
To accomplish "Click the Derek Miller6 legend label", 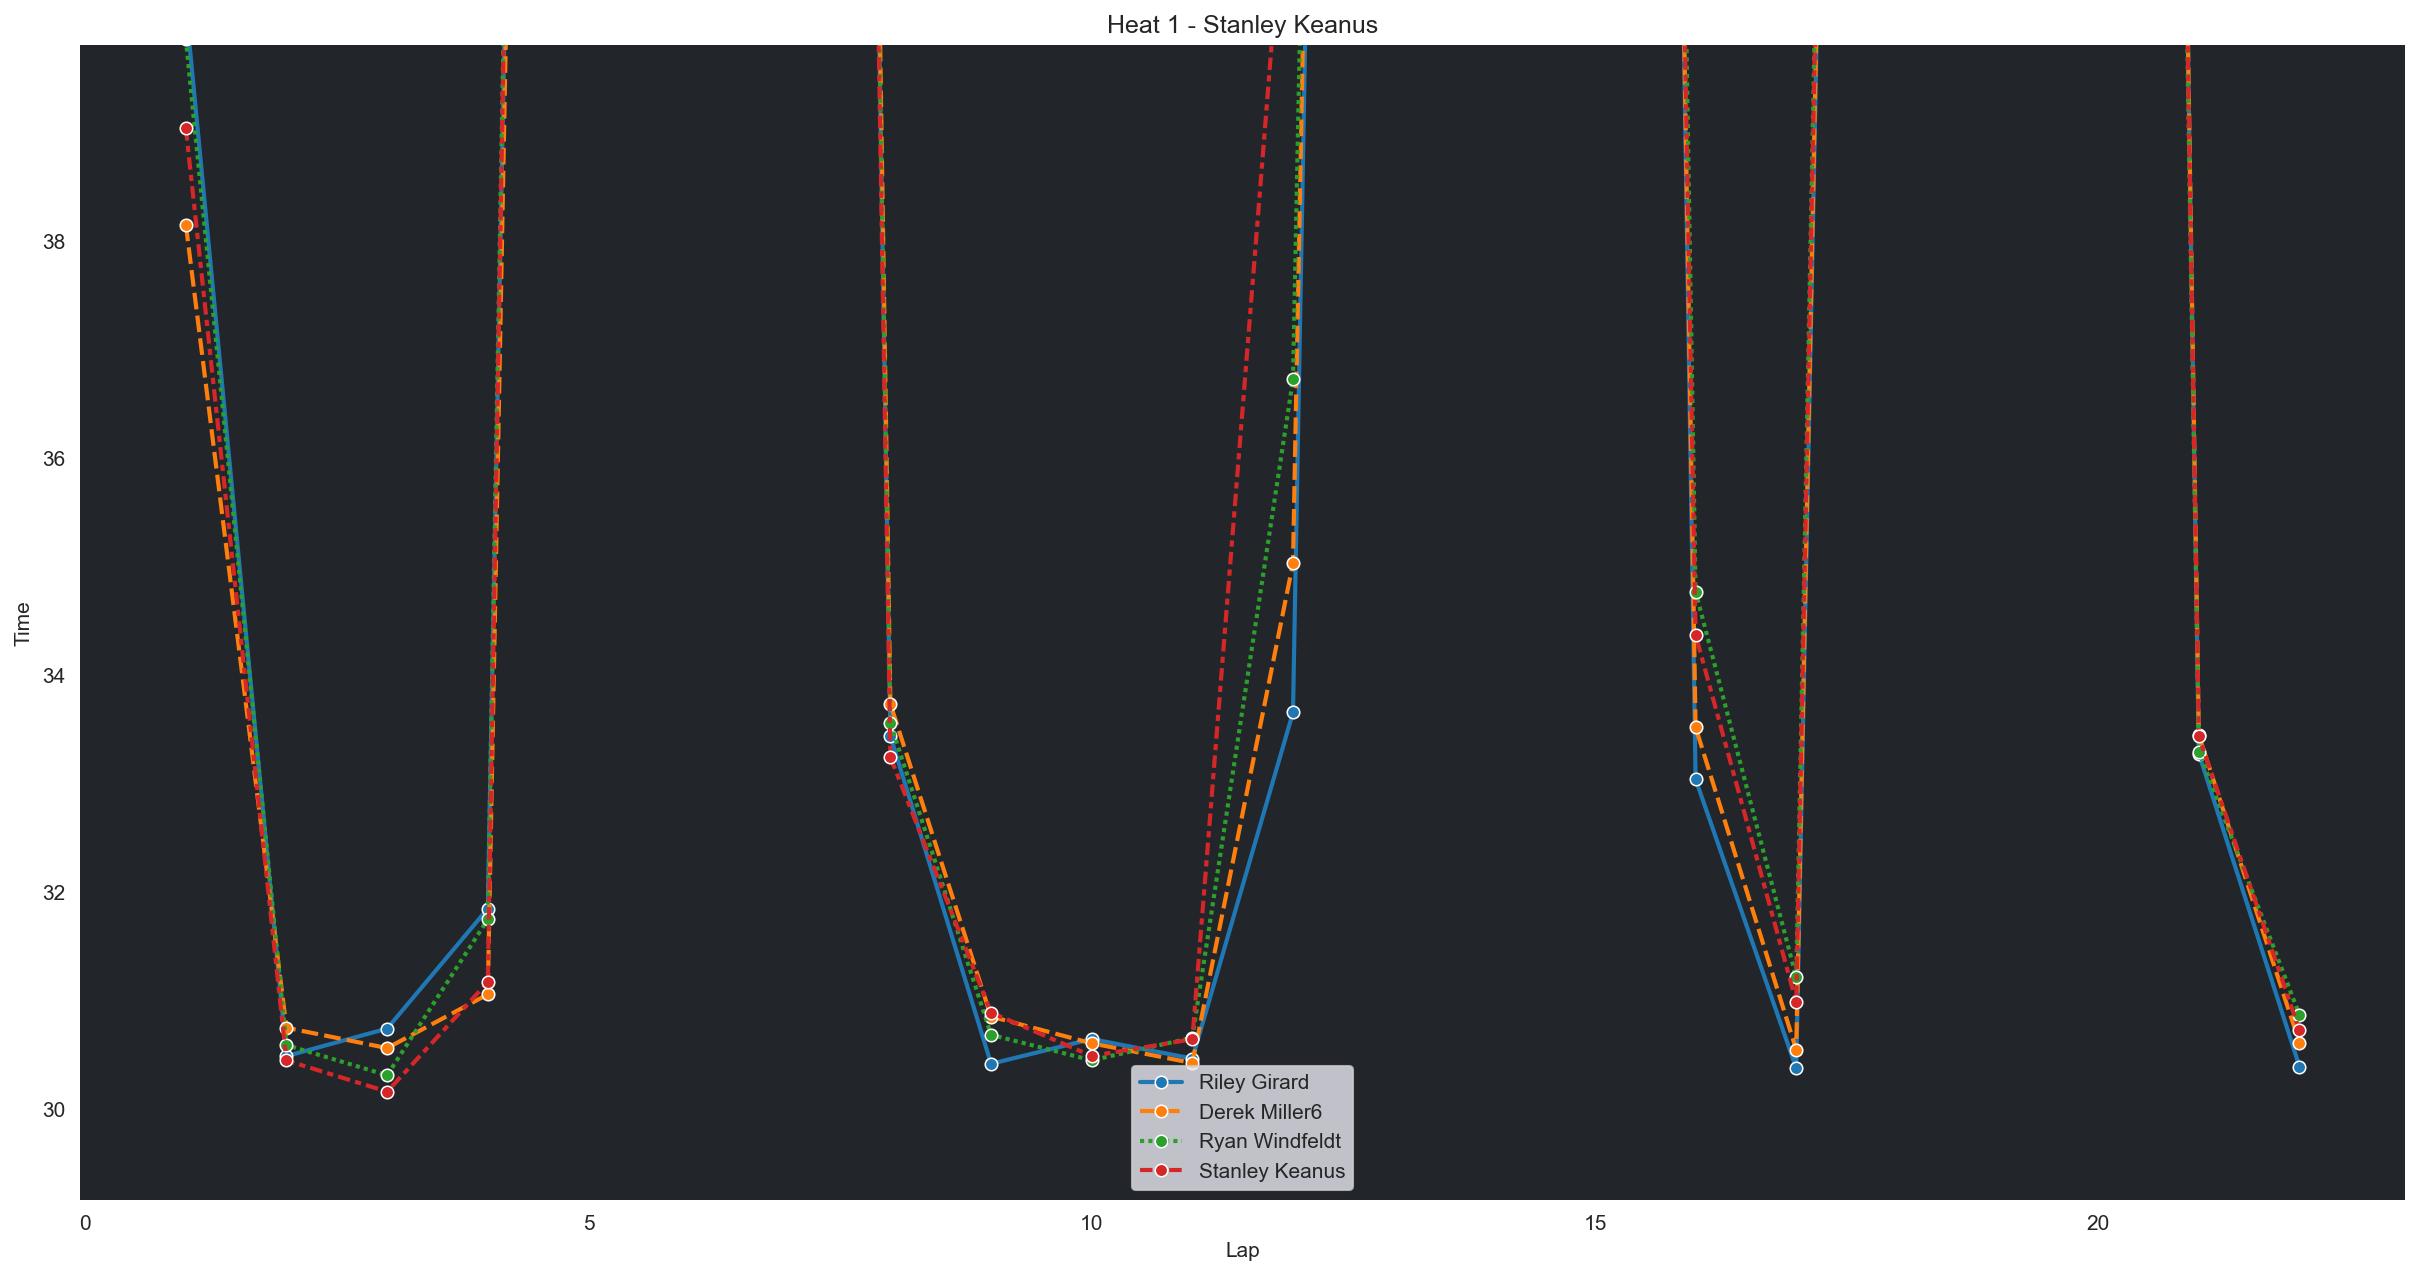I will point(1260,1111).
